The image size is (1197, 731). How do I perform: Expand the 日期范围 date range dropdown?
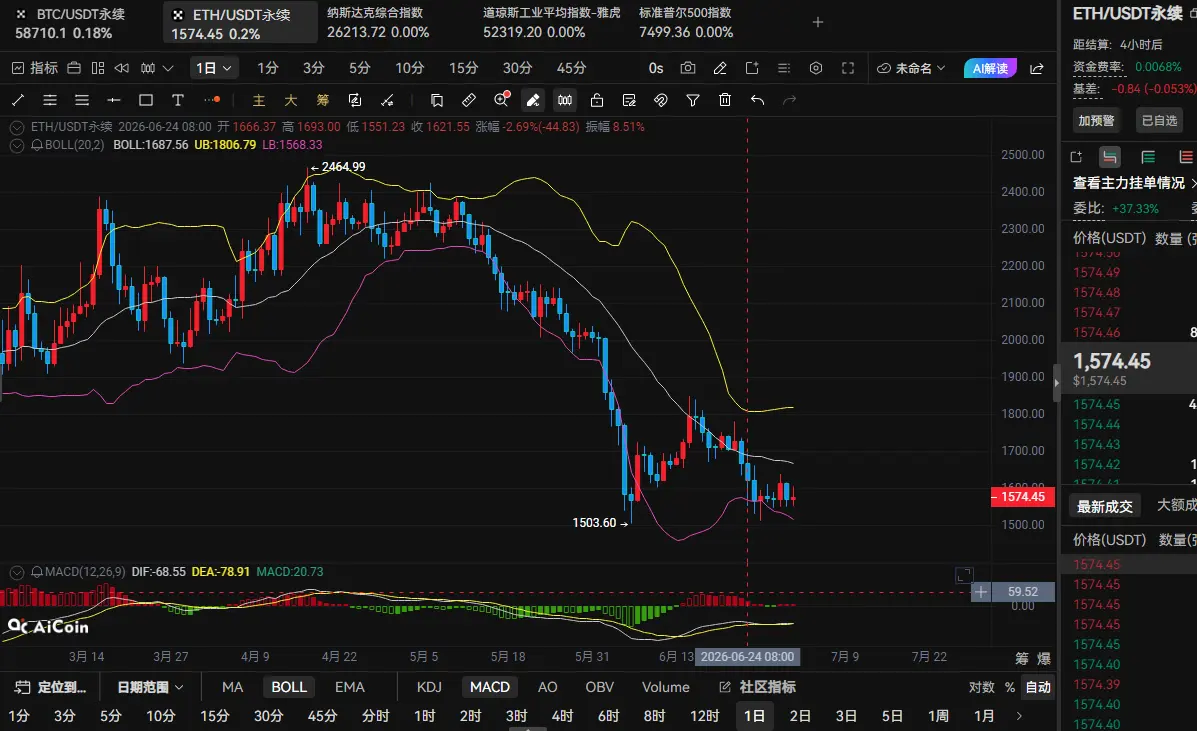click(x=150, y=688)
